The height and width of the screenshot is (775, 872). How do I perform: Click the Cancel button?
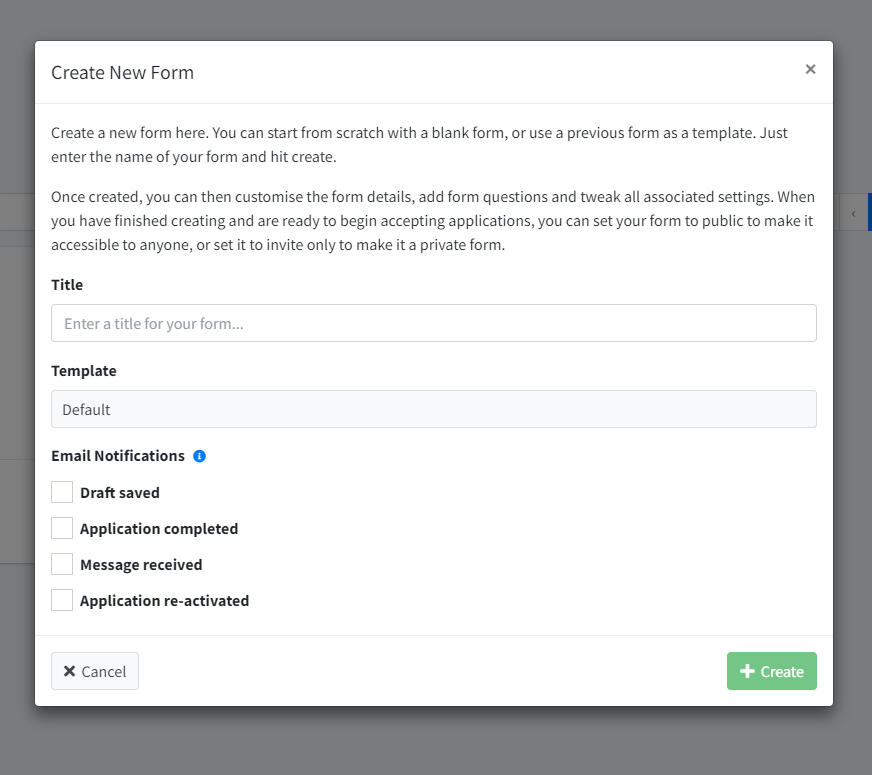[95, 671]
